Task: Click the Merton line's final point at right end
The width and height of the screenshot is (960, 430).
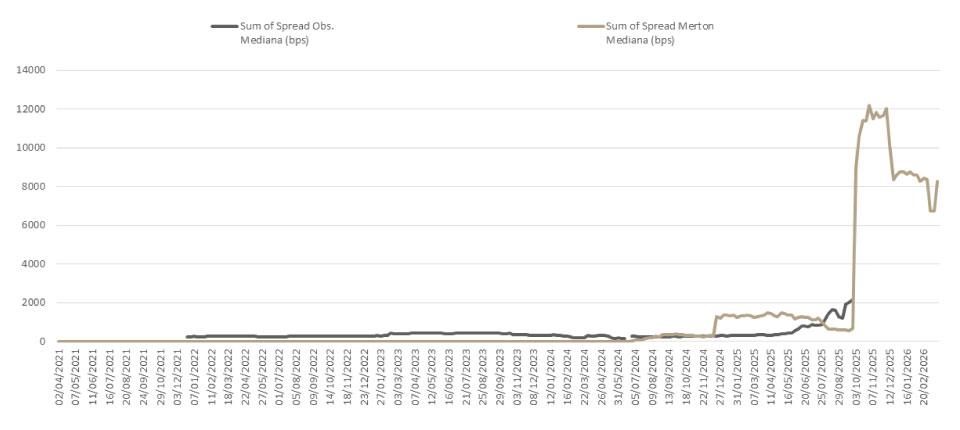Action: tap(938, 181)
